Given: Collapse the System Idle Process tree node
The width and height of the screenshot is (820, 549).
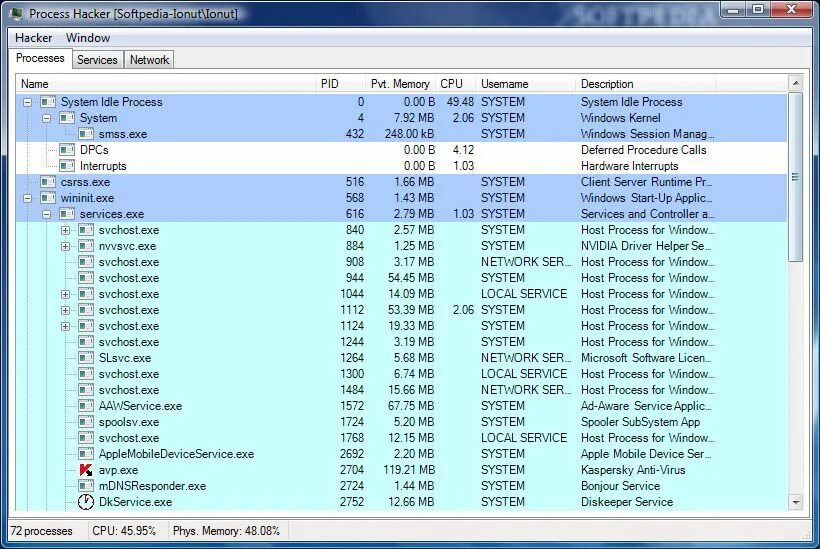Looking at the screenshot, I should point(27,102).
